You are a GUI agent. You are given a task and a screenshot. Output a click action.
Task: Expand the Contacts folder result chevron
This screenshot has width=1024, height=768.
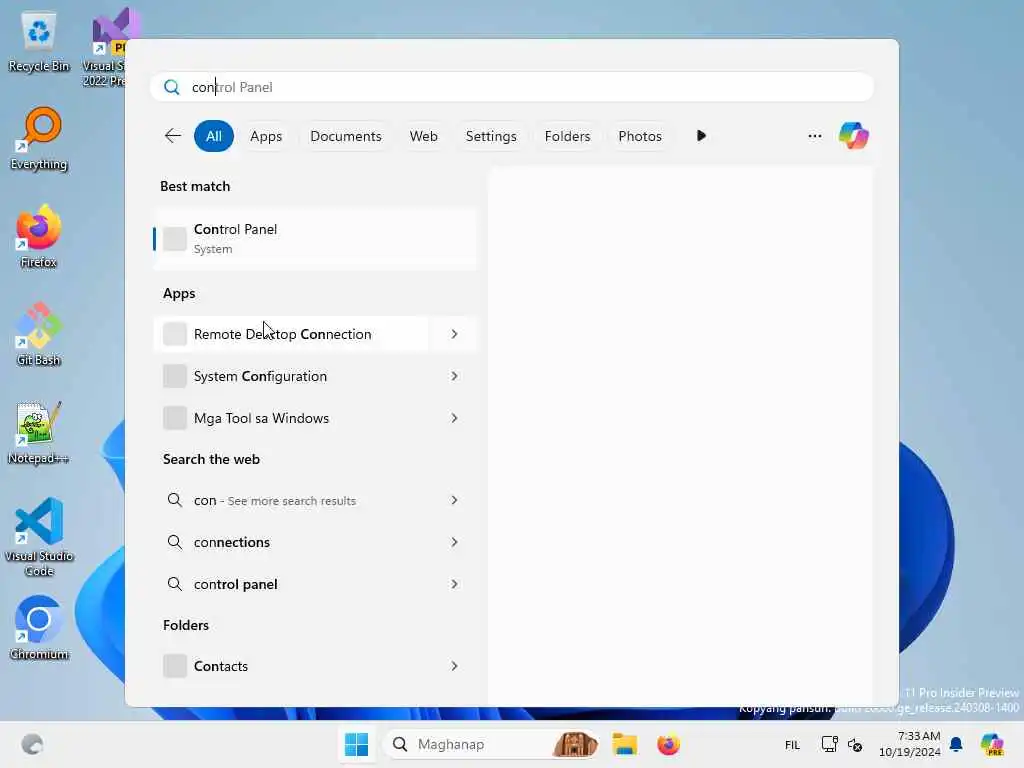[454, 665]
